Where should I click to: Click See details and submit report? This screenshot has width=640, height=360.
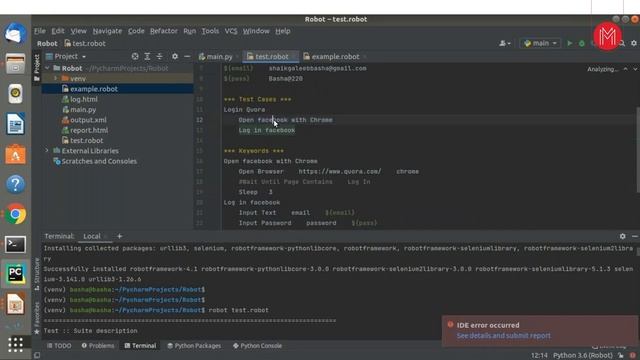coord(503,336)
